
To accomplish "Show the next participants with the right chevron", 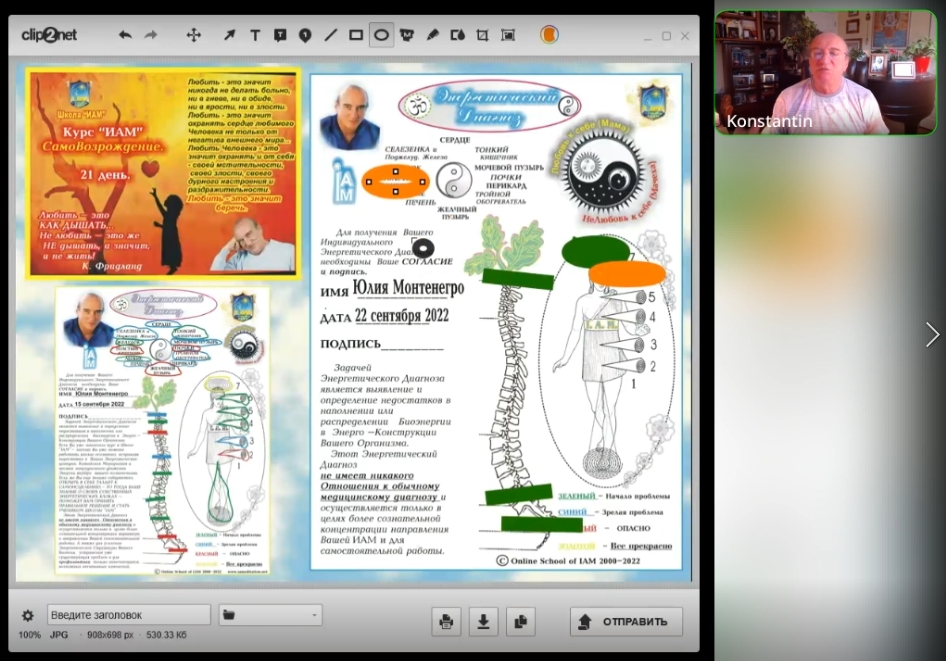I will pyautogui.click(x=932, y=335).
